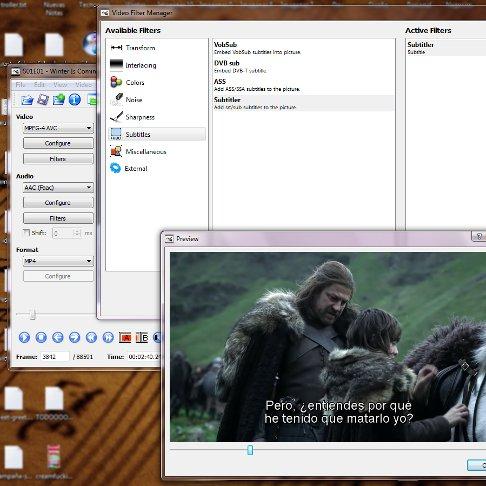This screenshot has width=486, height=486.
Task: Choose the DVB sub filter
Action: (303, 66)
